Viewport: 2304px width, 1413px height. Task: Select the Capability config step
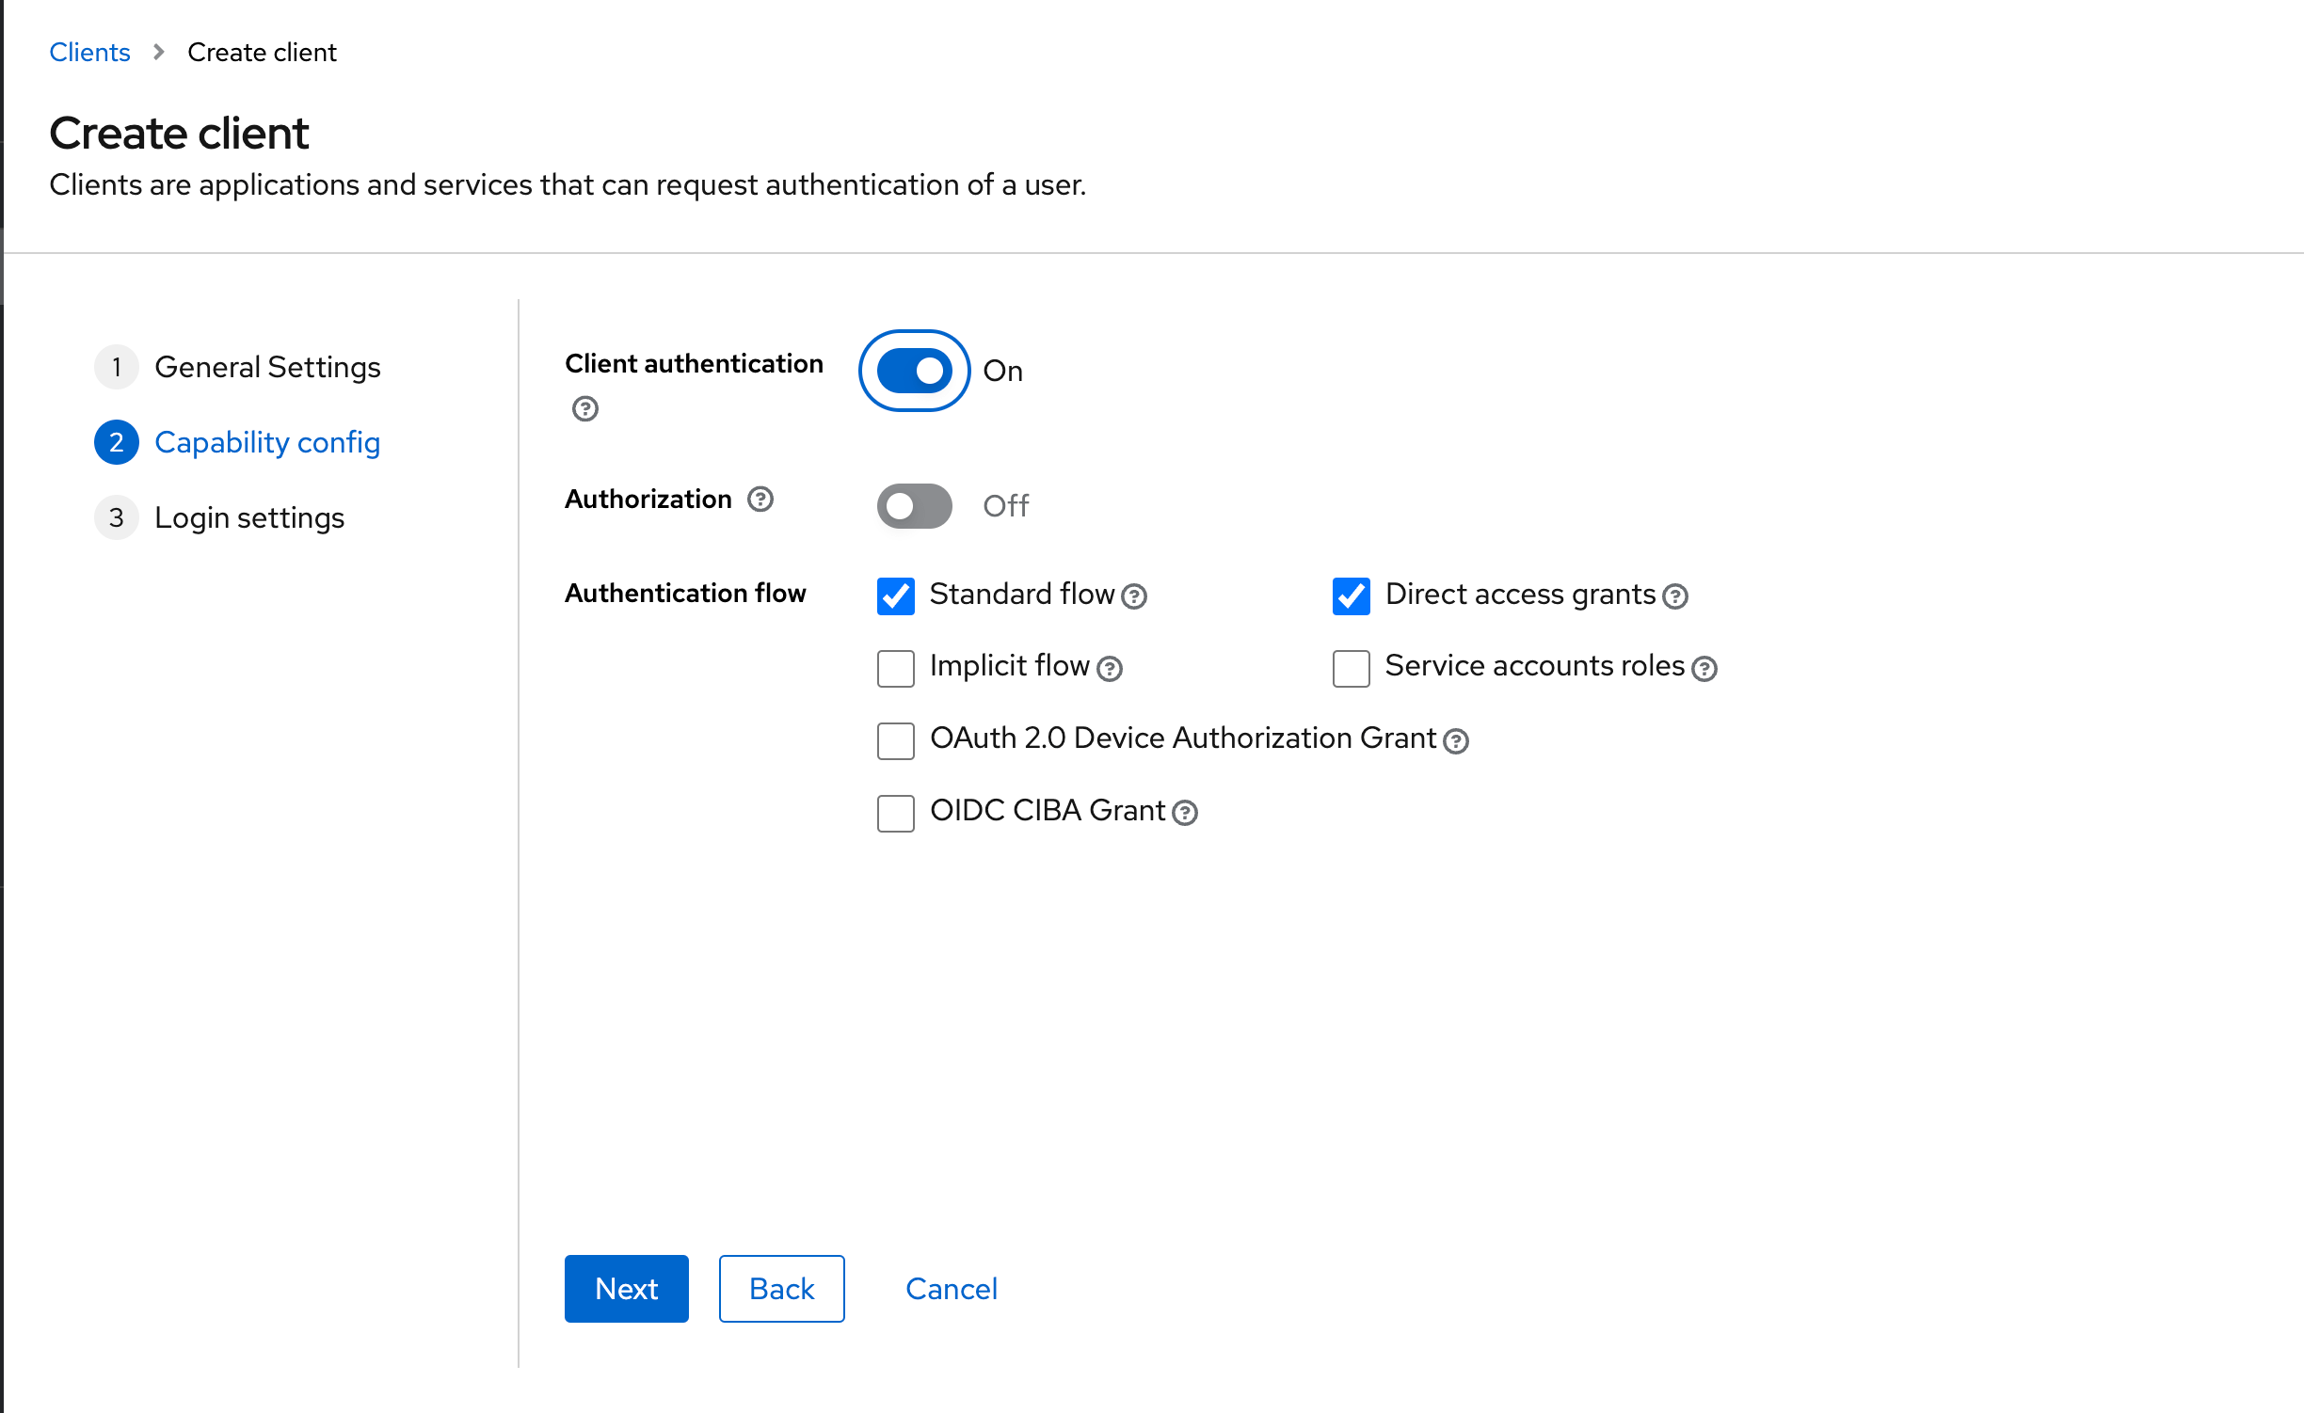[267, 442]
